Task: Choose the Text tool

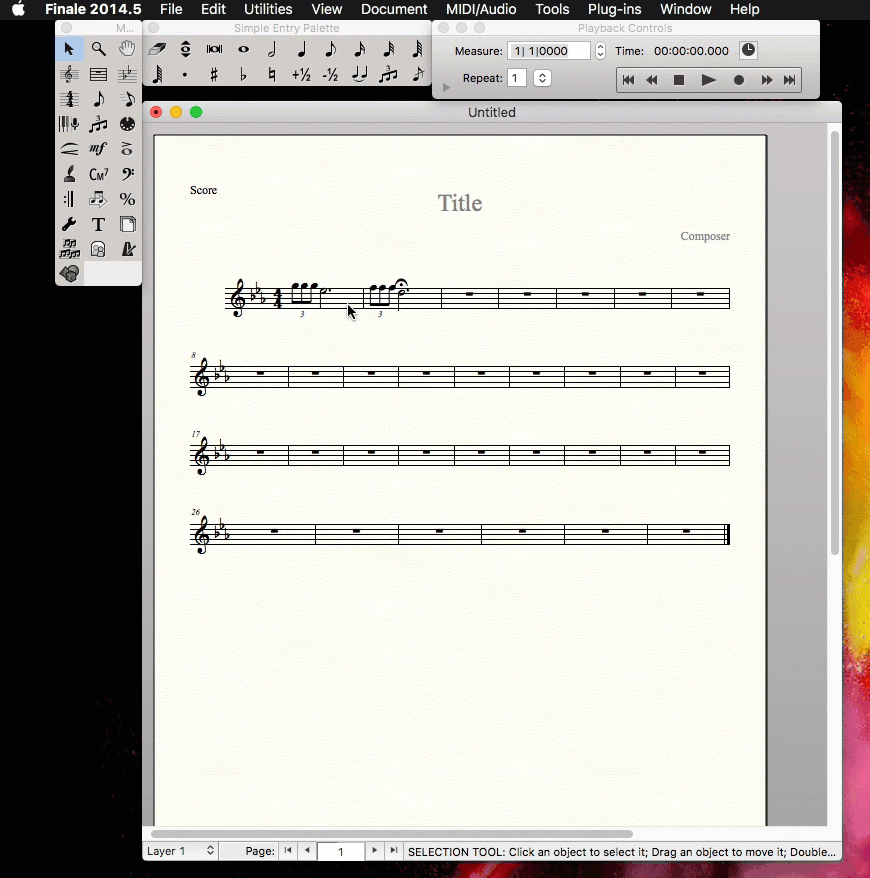Action: pos(98,224)
